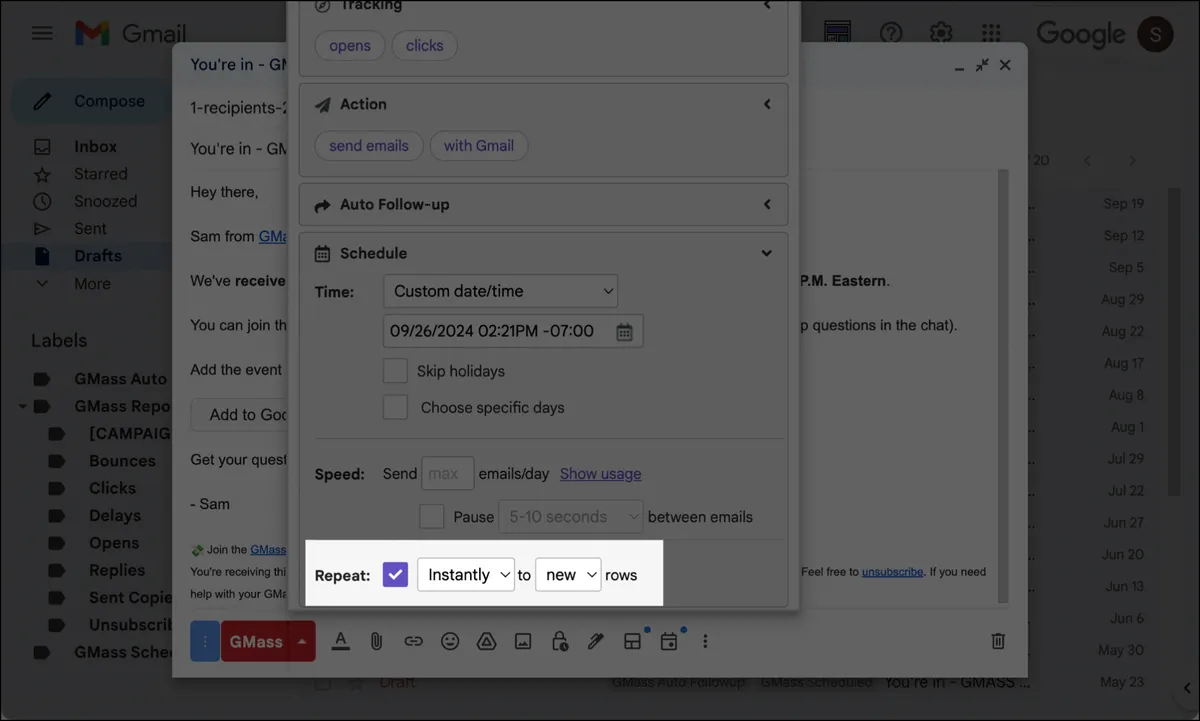Viewport: 1200px width, 721px height.
Task: Open the Sent folder
Action: pyautogui.click(x=90, y=228)
